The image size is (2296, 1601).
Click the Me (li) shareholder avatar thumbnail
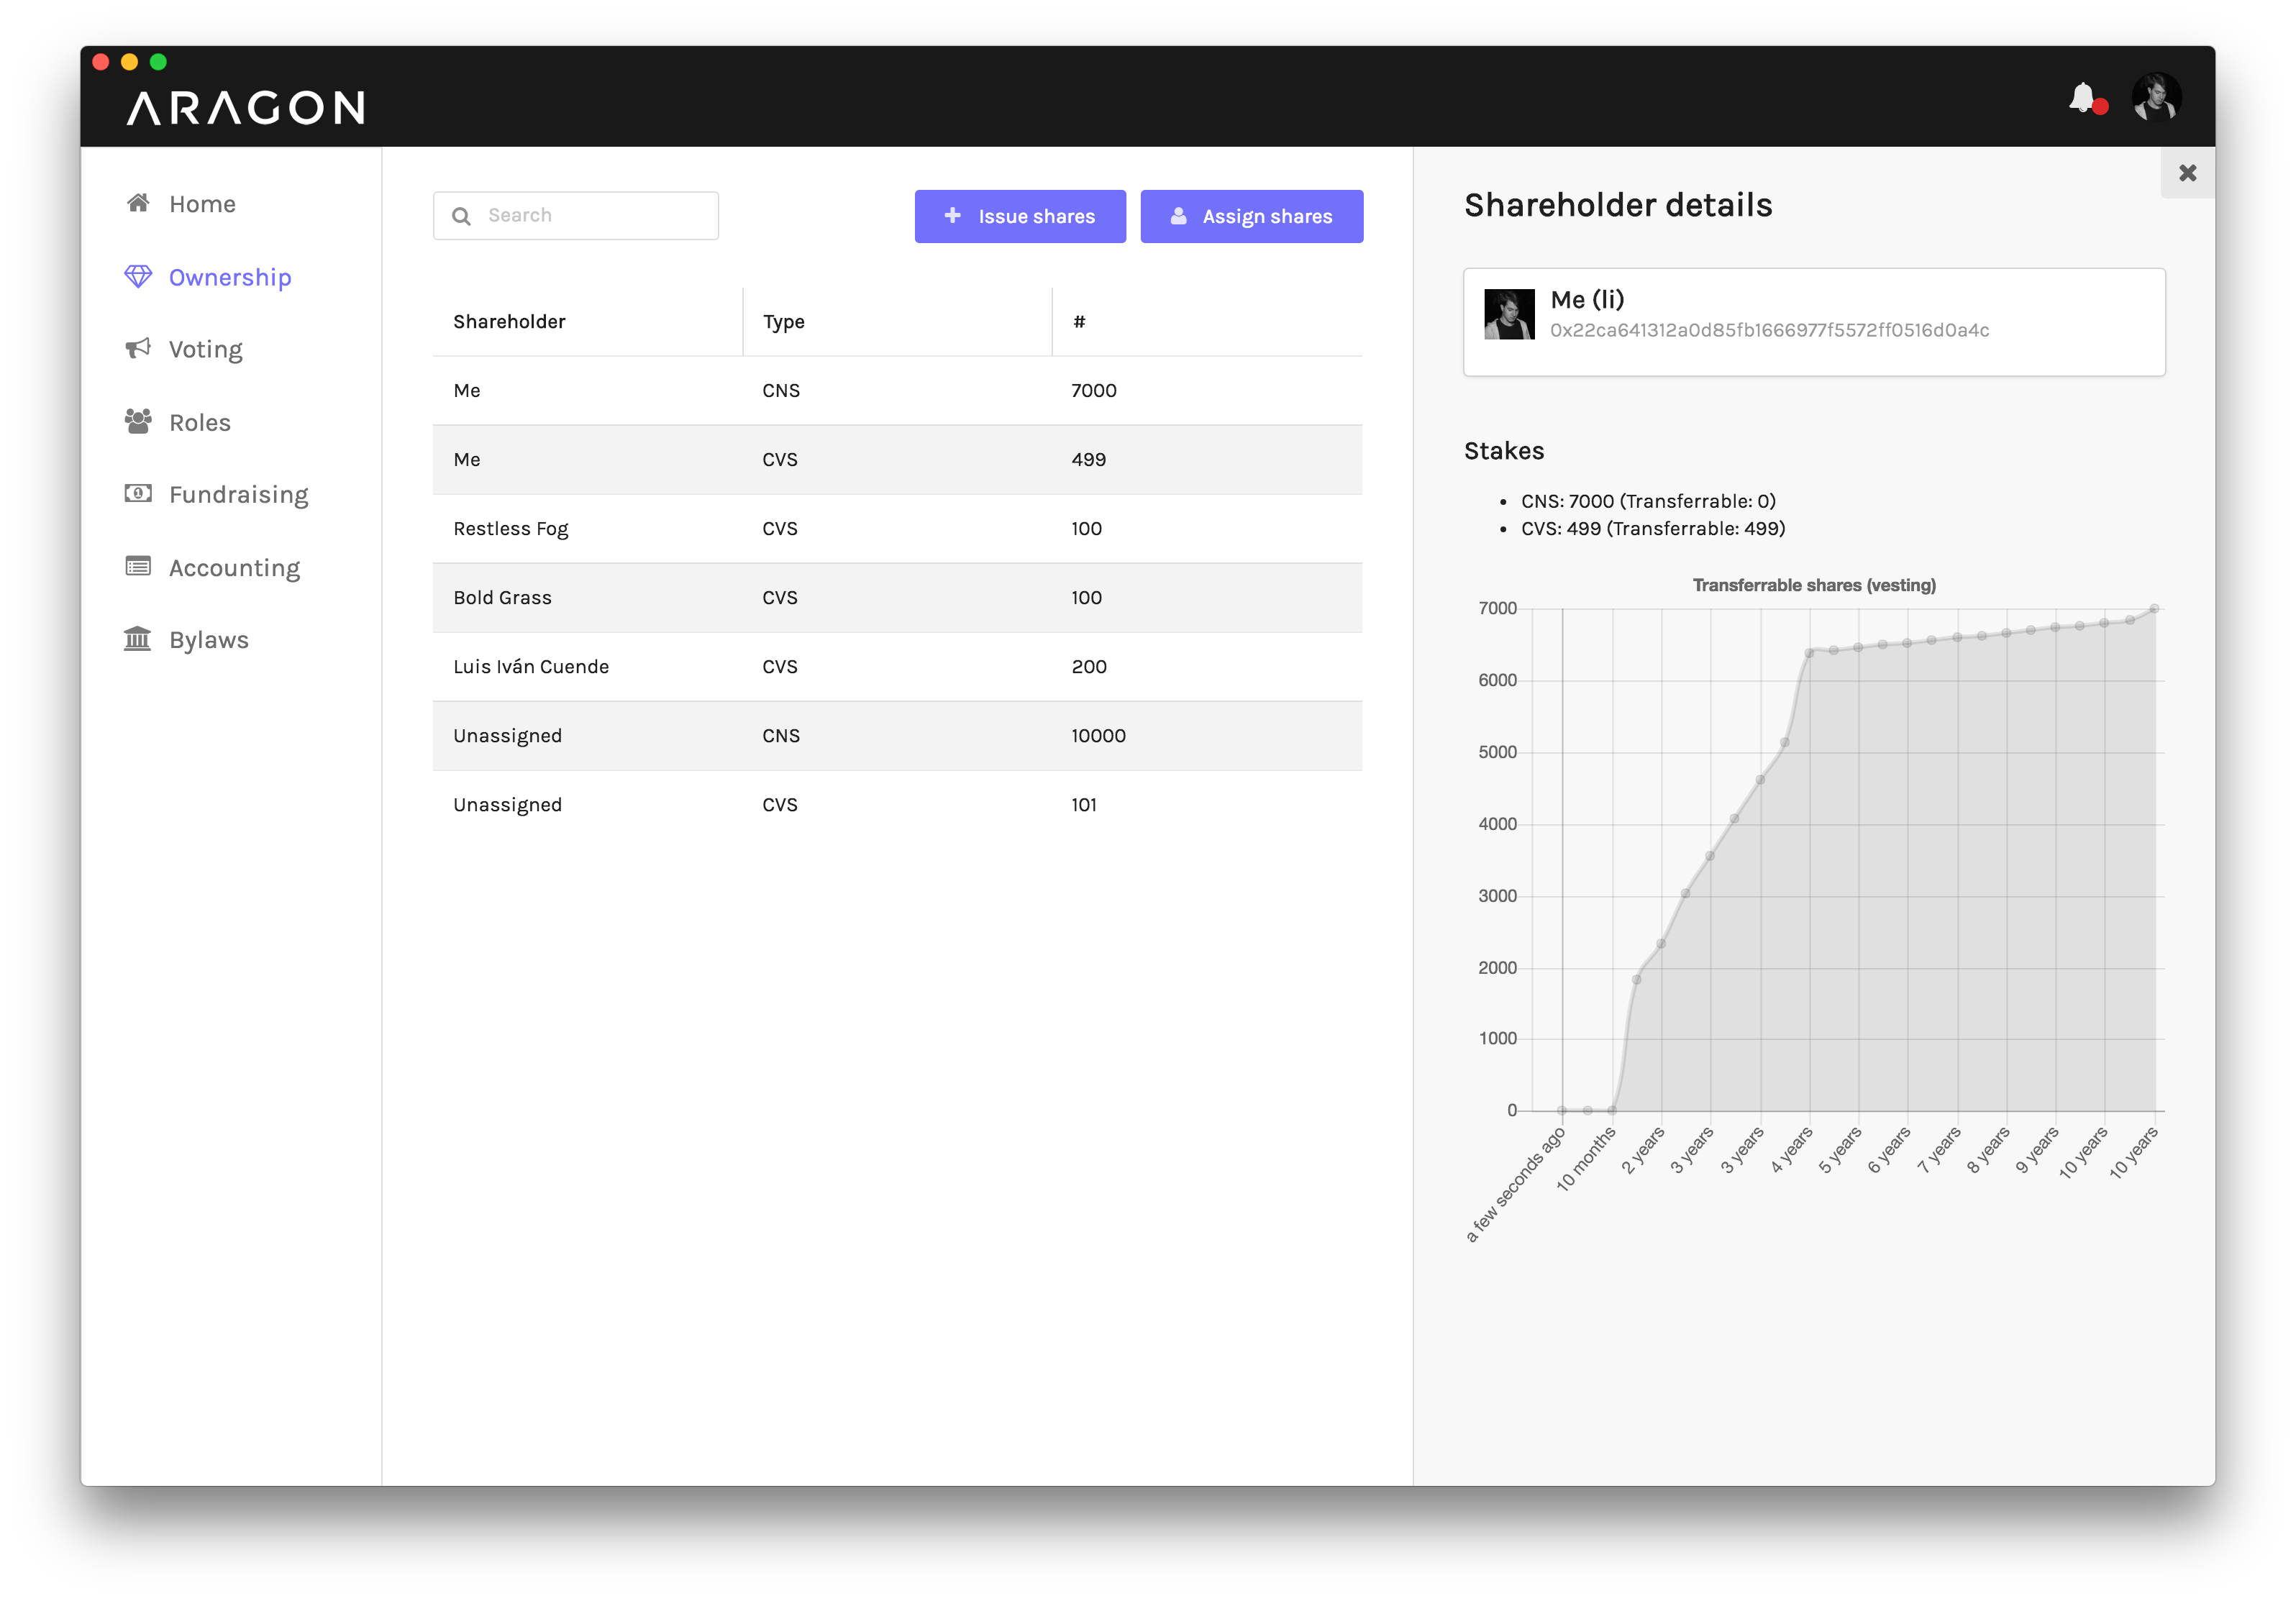[x=1509, y=314]
